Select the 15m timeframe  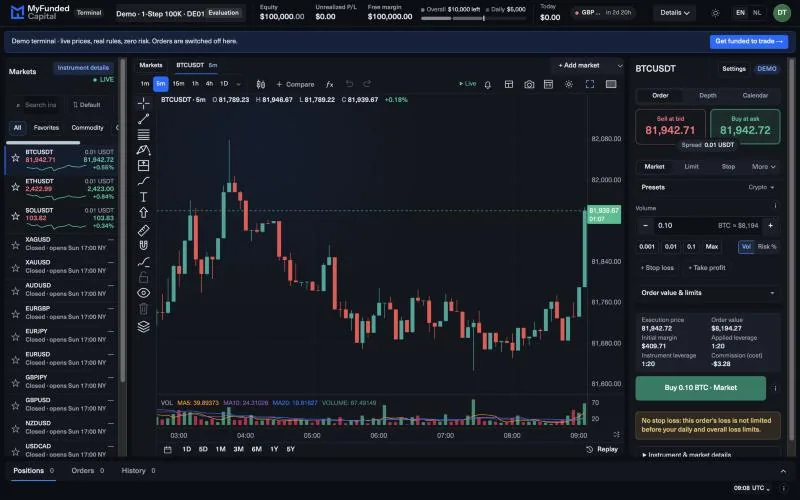(178, 84)
